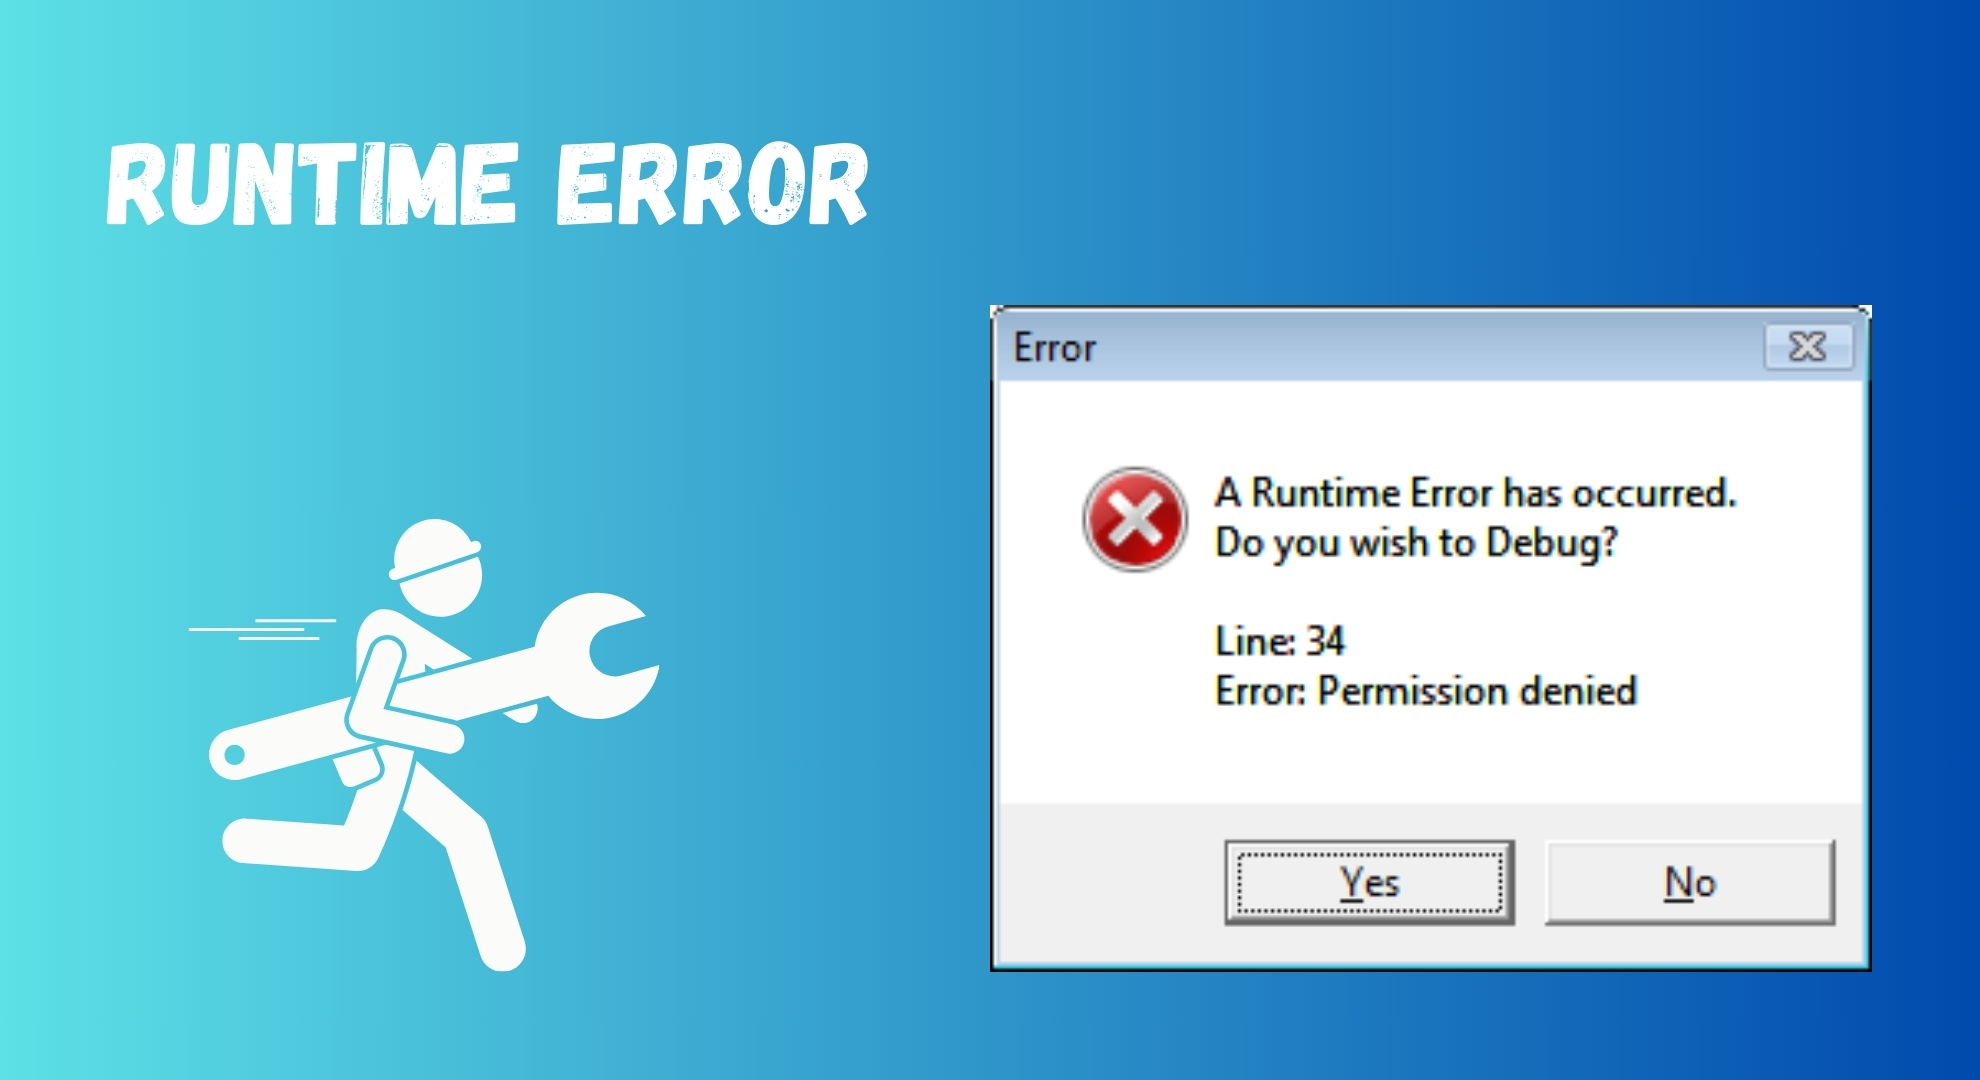Click the worker's extended front leg

pyautogui.click(x=470, y=870)
